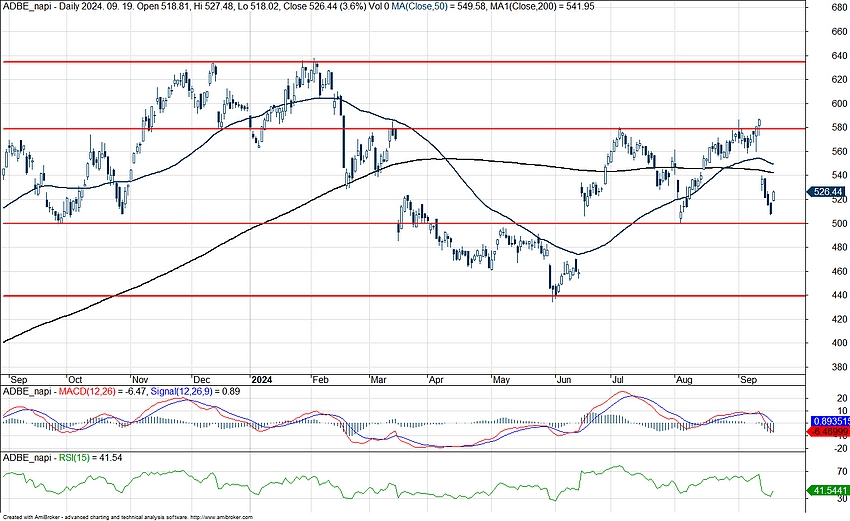Click the 620 price axis label
Image resolution: width=850 pixels, height=521 pixels.
(x=839, y=80)
